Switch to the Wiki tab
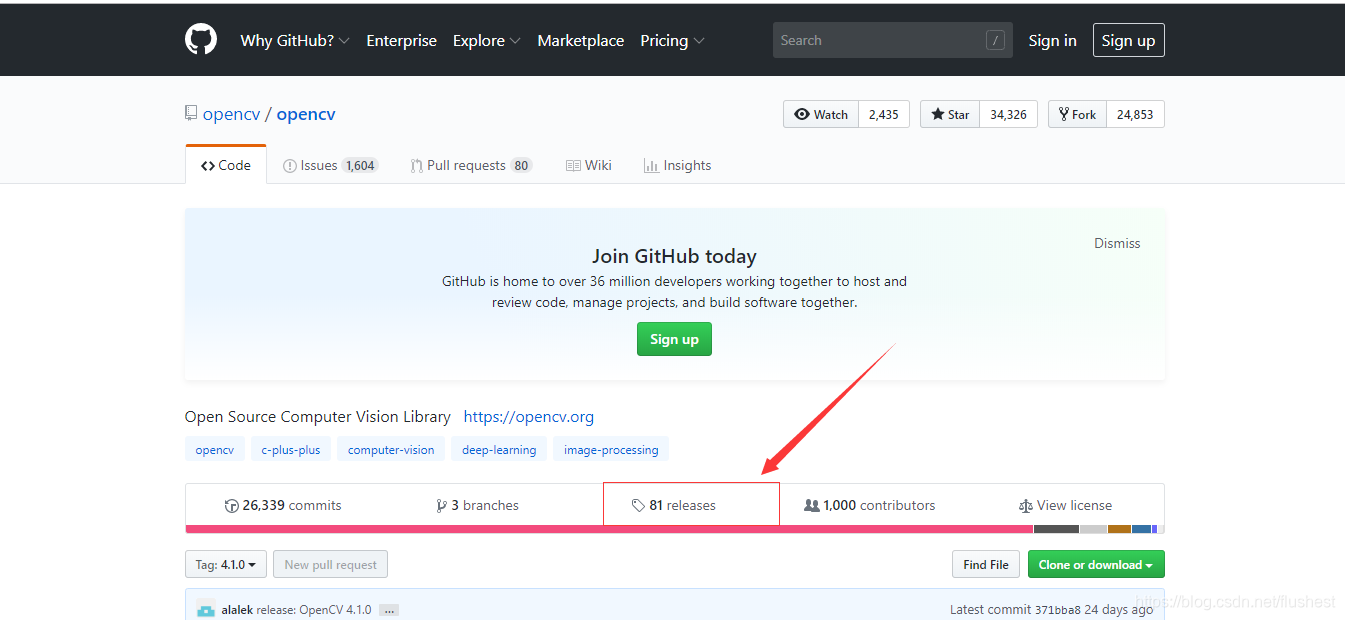Screen dimensions: 1345x620 [588, 165]
